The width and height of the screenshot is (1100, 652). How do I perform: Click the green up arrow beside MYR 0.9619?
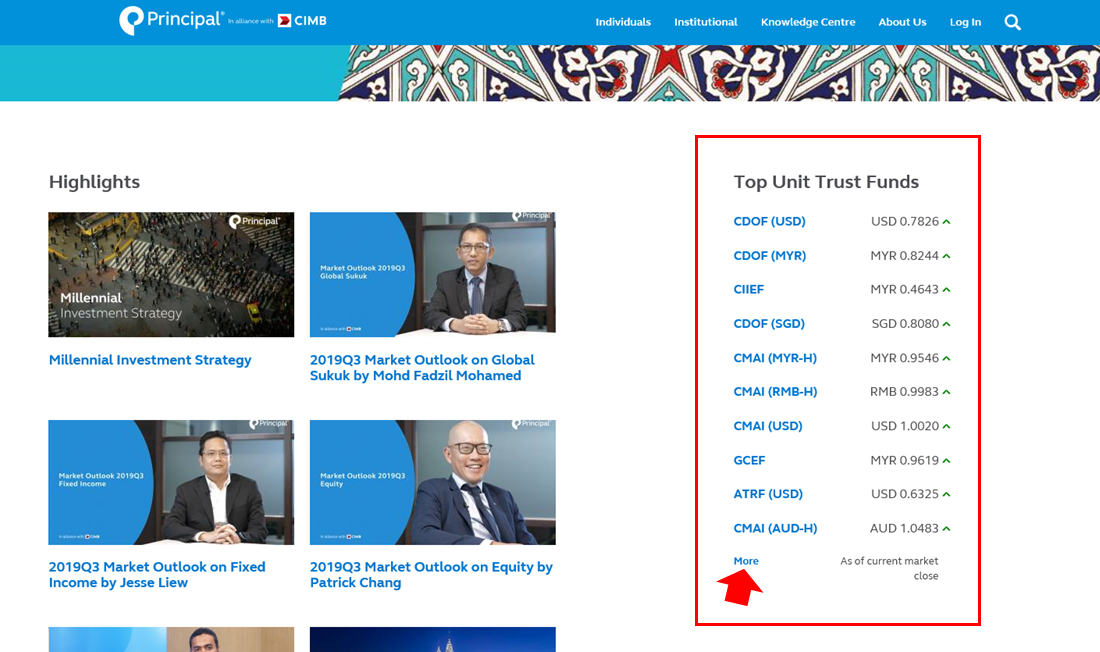[946, 460]
